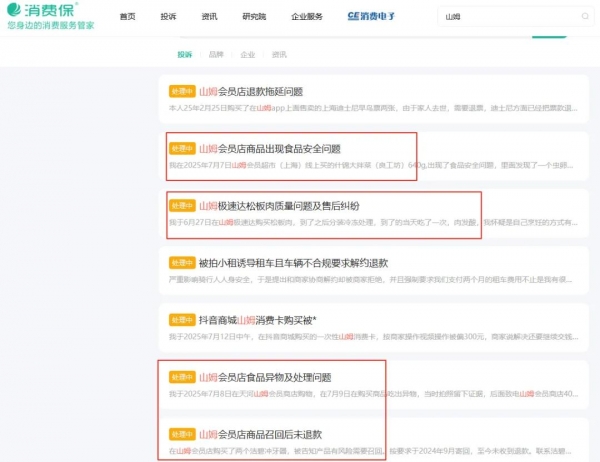Focus the search field containing 山姆
The image size is (600, 462).
[x=515, y=16]
